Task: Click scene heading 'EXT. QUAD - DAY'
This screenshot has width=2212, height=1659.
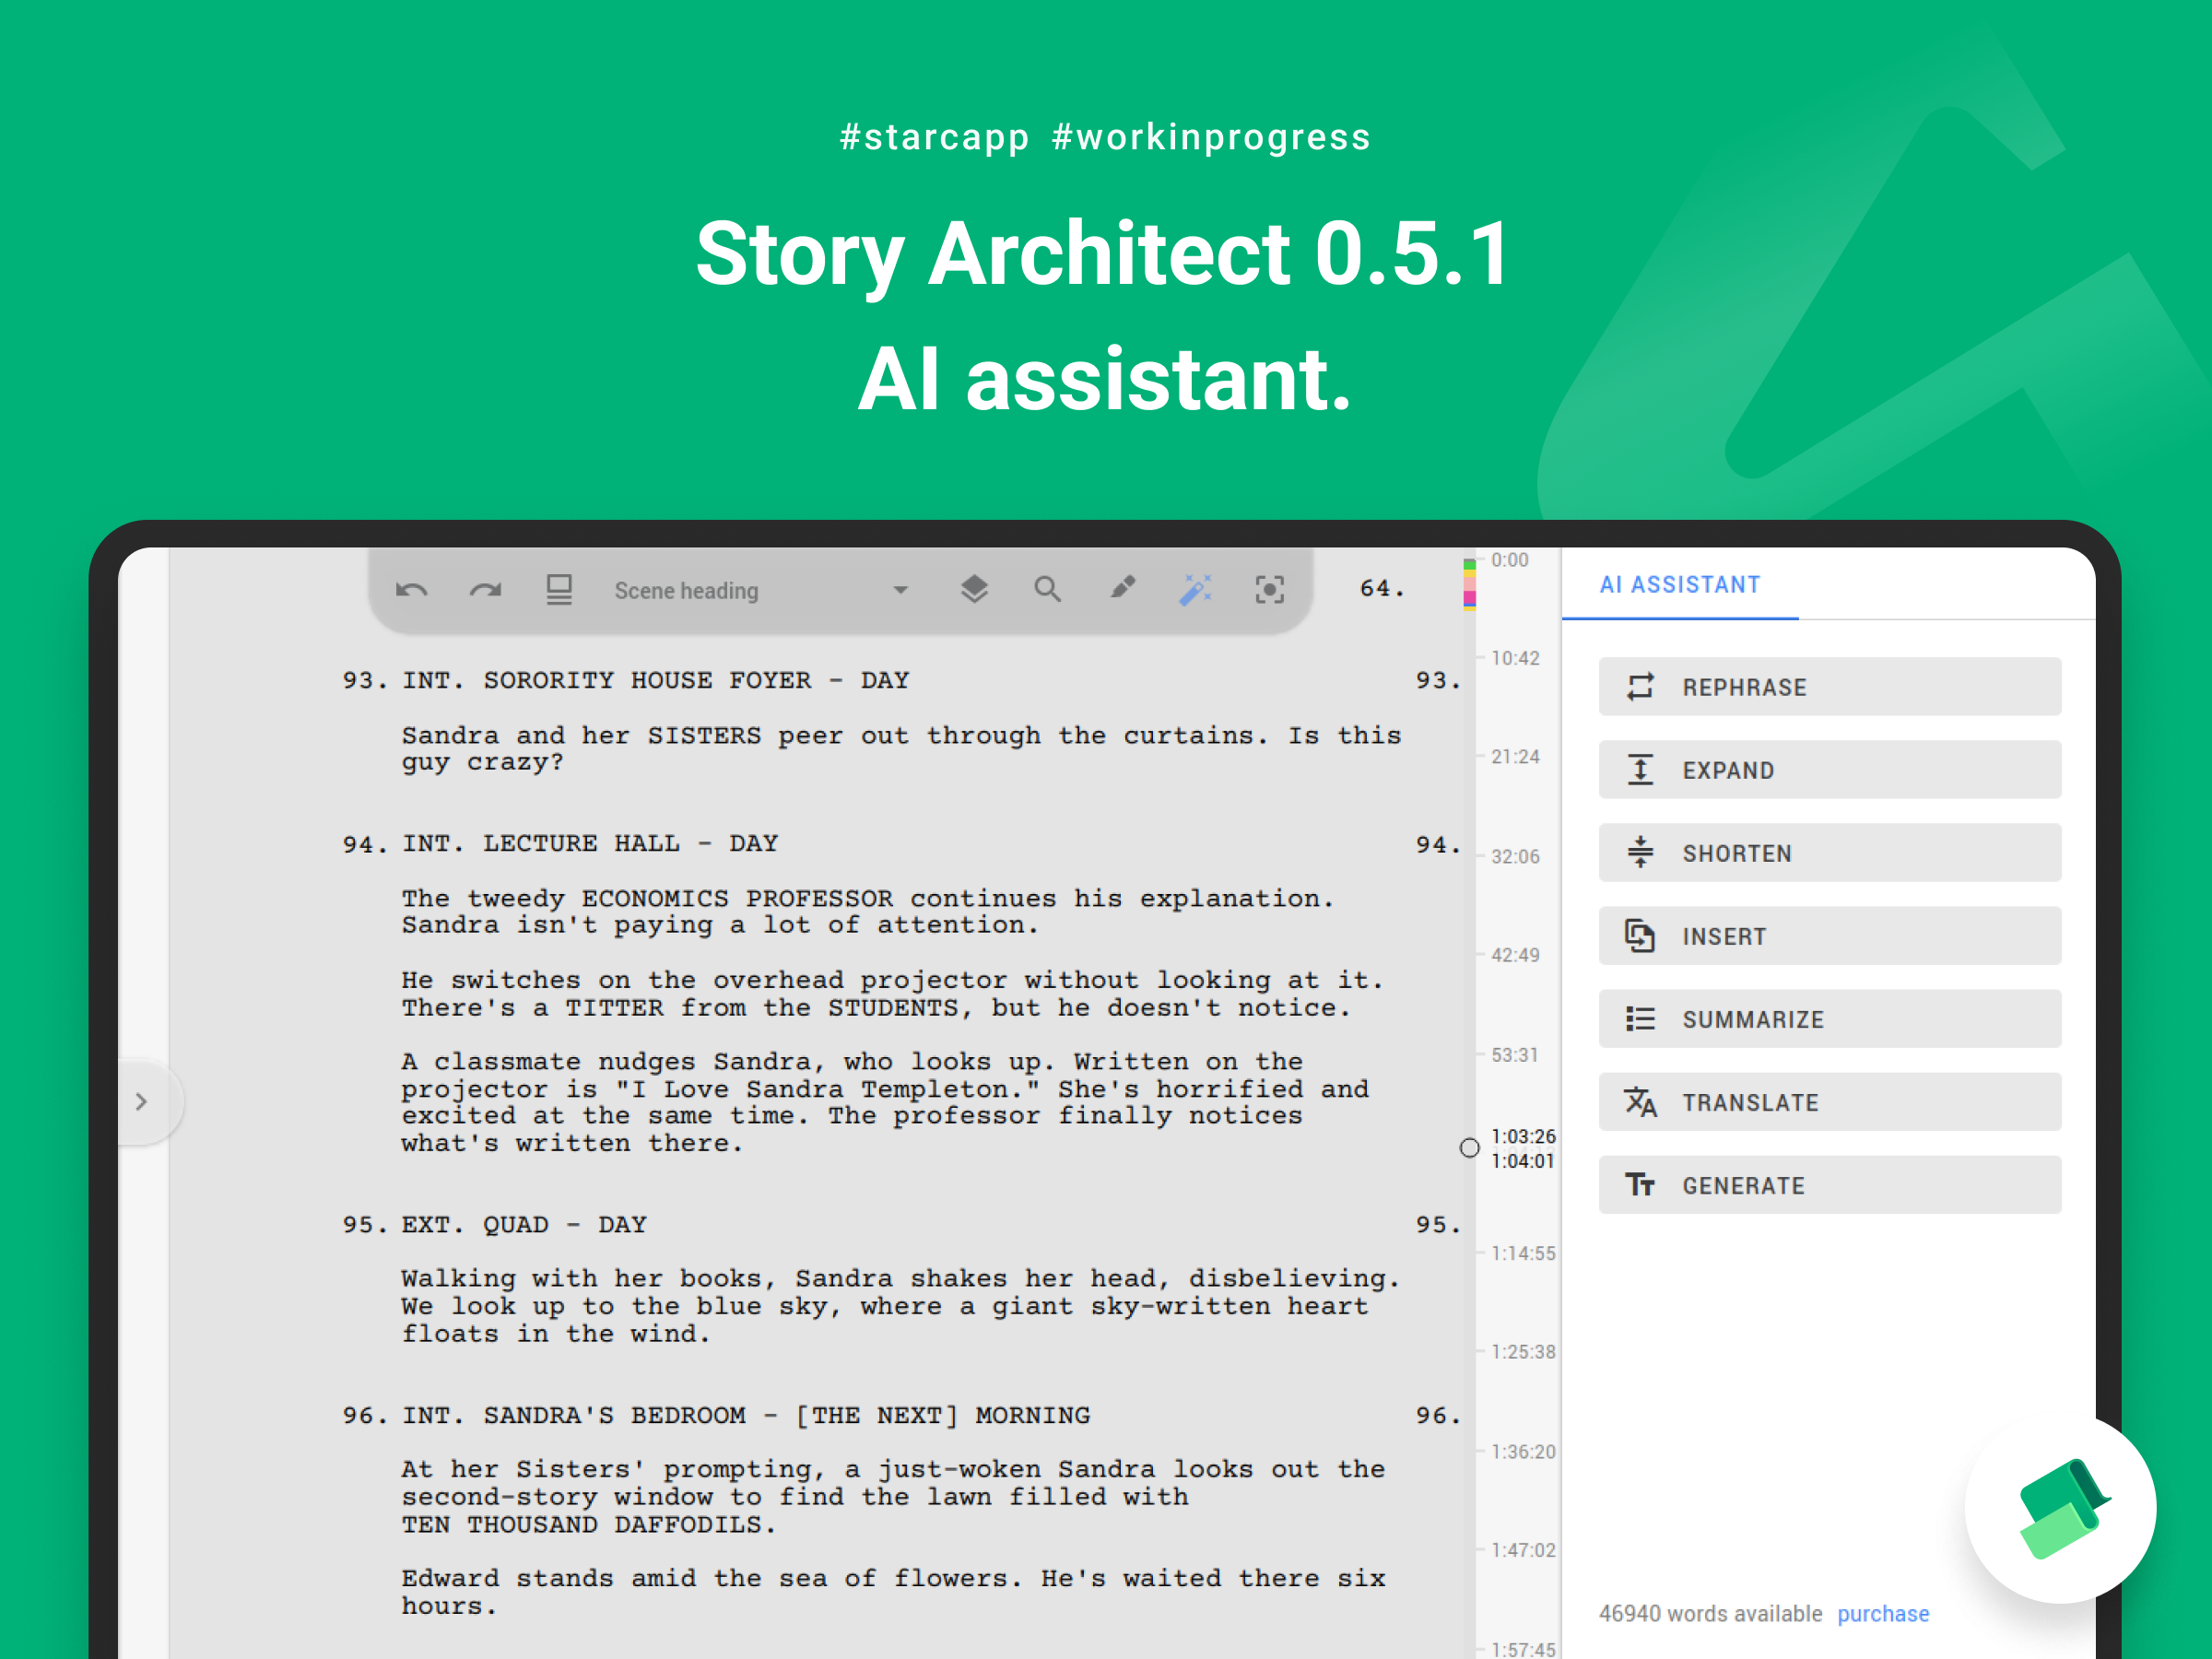Action: tap(524, 1225)
